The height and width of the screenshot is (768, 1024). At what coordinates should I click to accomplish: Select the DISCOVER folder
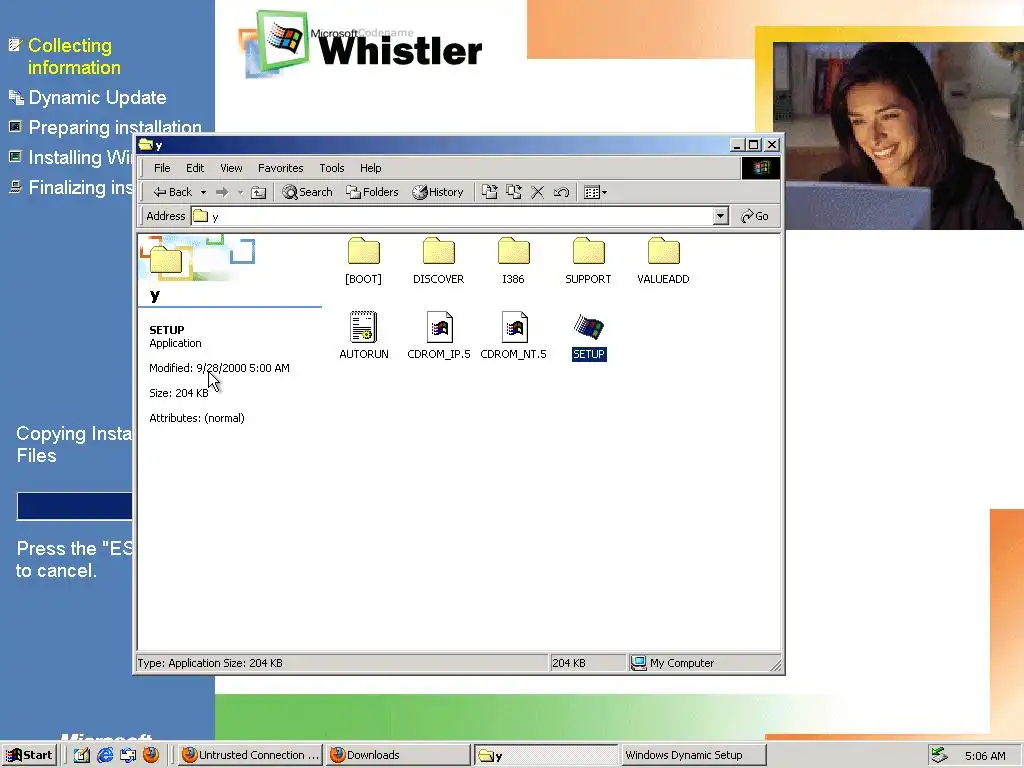tap(438, 261)
